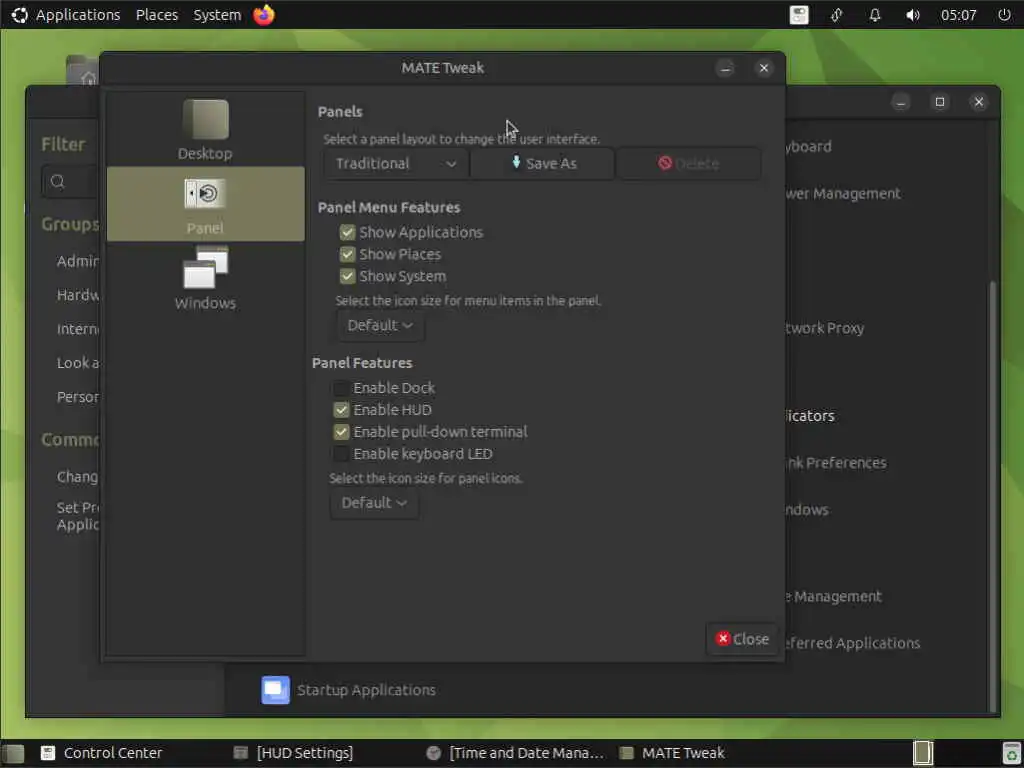Open Preferred Applications in Control Center
This screenshot has height=768, width=1024.
[x=853, y=643]
